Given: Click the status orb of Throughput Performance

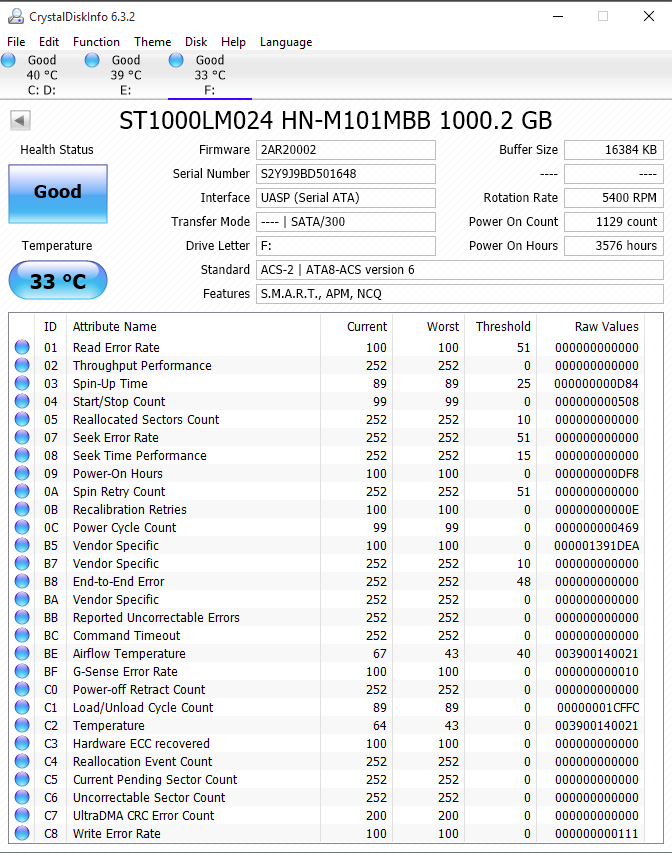Looking at the screenshot, I should 22,365.
